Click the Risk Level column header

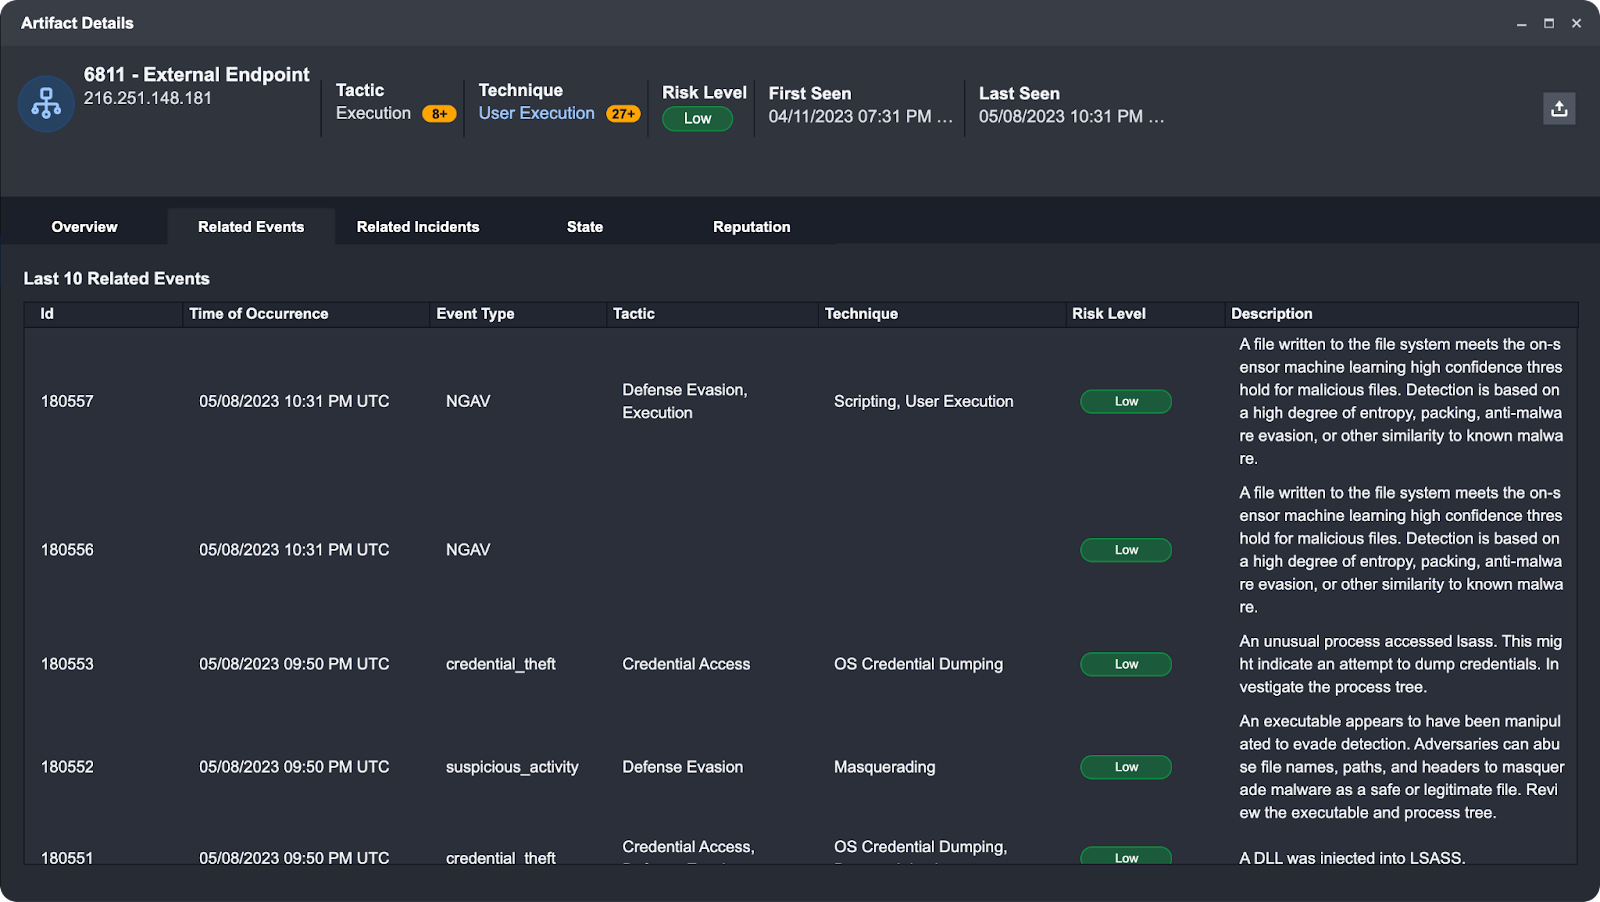coord(1108,314)
